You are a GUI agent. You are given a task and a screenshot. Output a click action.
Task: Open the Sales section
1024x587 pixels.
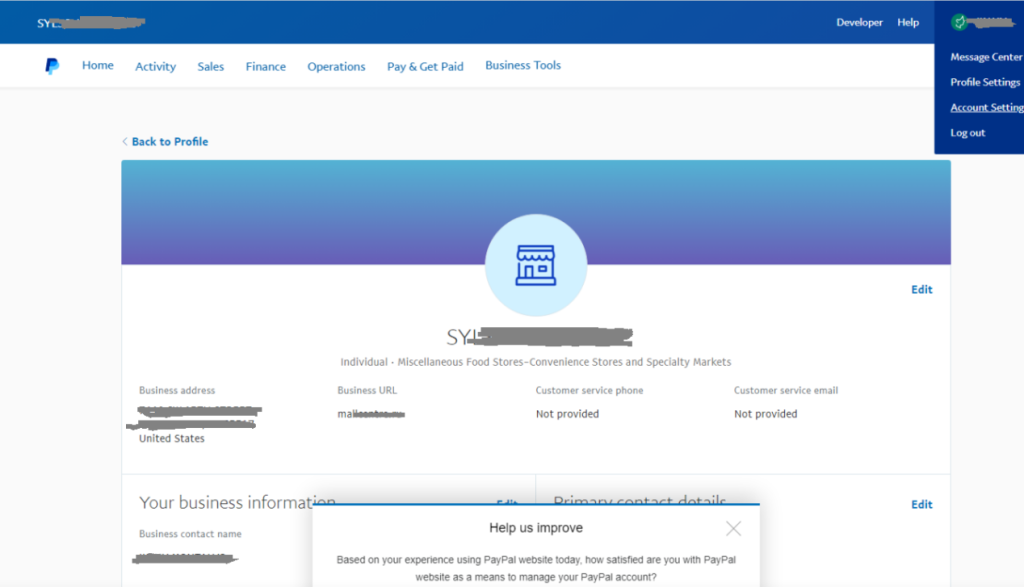point(210,65)
